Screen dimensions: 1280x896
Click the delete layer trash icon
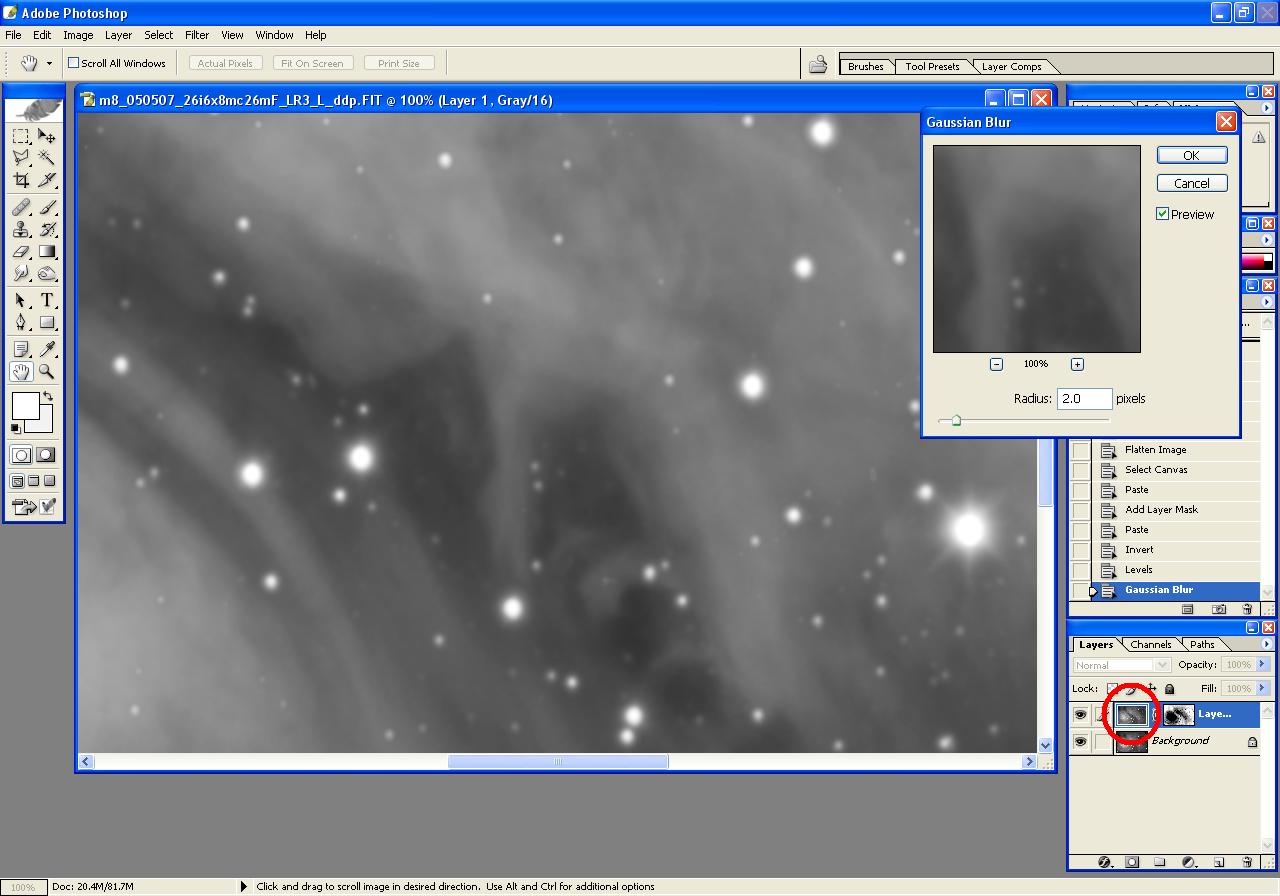tap(1247, 861)
